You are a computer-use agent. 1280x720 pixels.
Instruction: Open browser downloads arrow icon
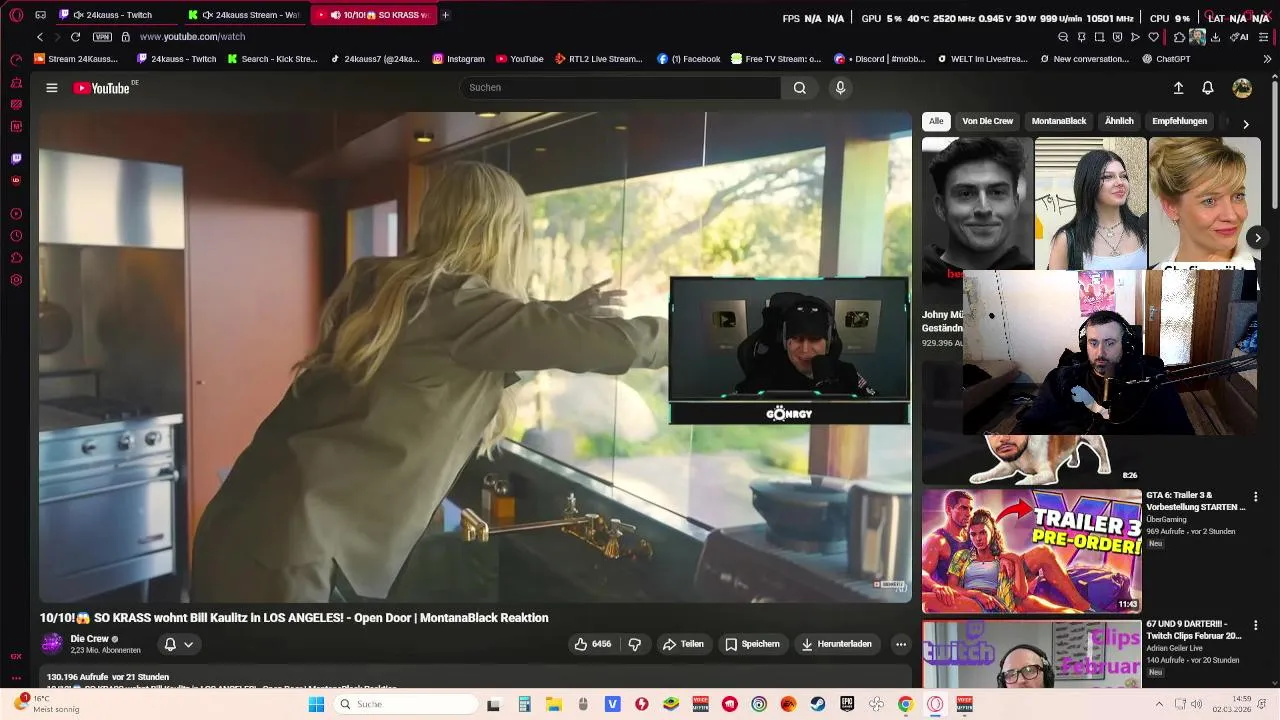pos(1215,37)
